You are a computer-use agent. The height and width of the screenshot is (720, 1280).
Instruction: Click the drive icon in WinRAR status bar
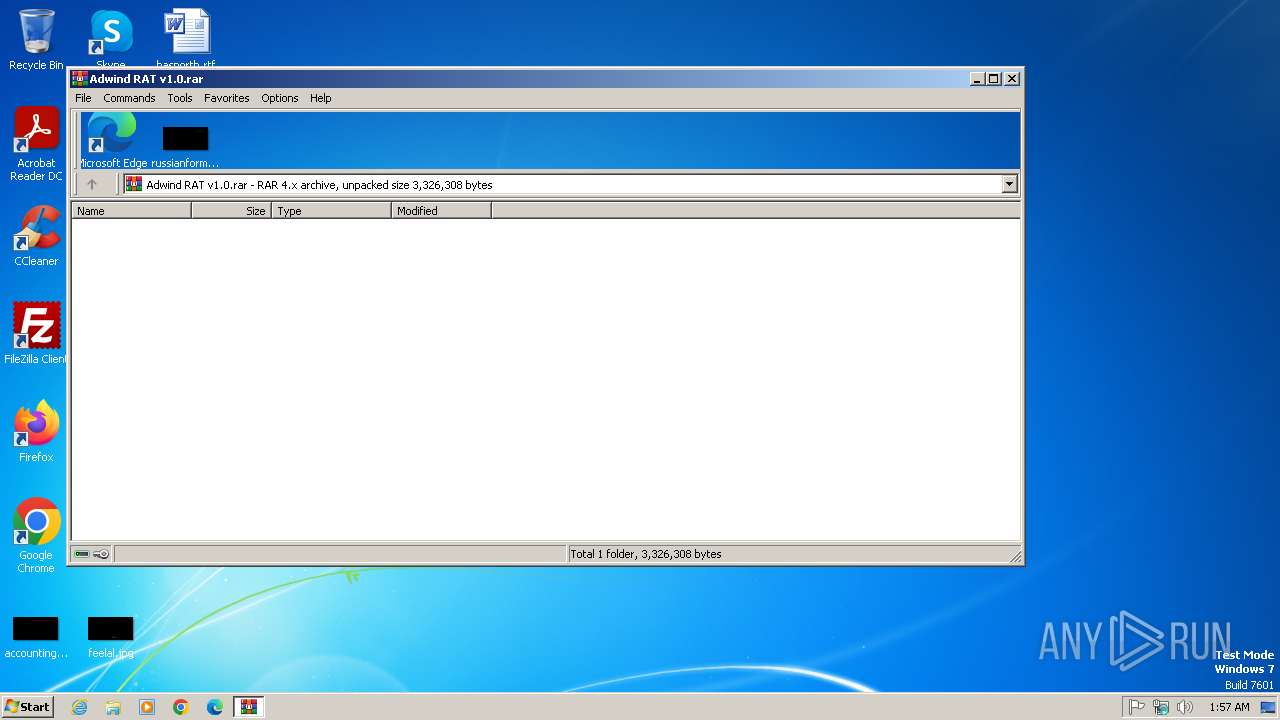[x=82, y=554]
